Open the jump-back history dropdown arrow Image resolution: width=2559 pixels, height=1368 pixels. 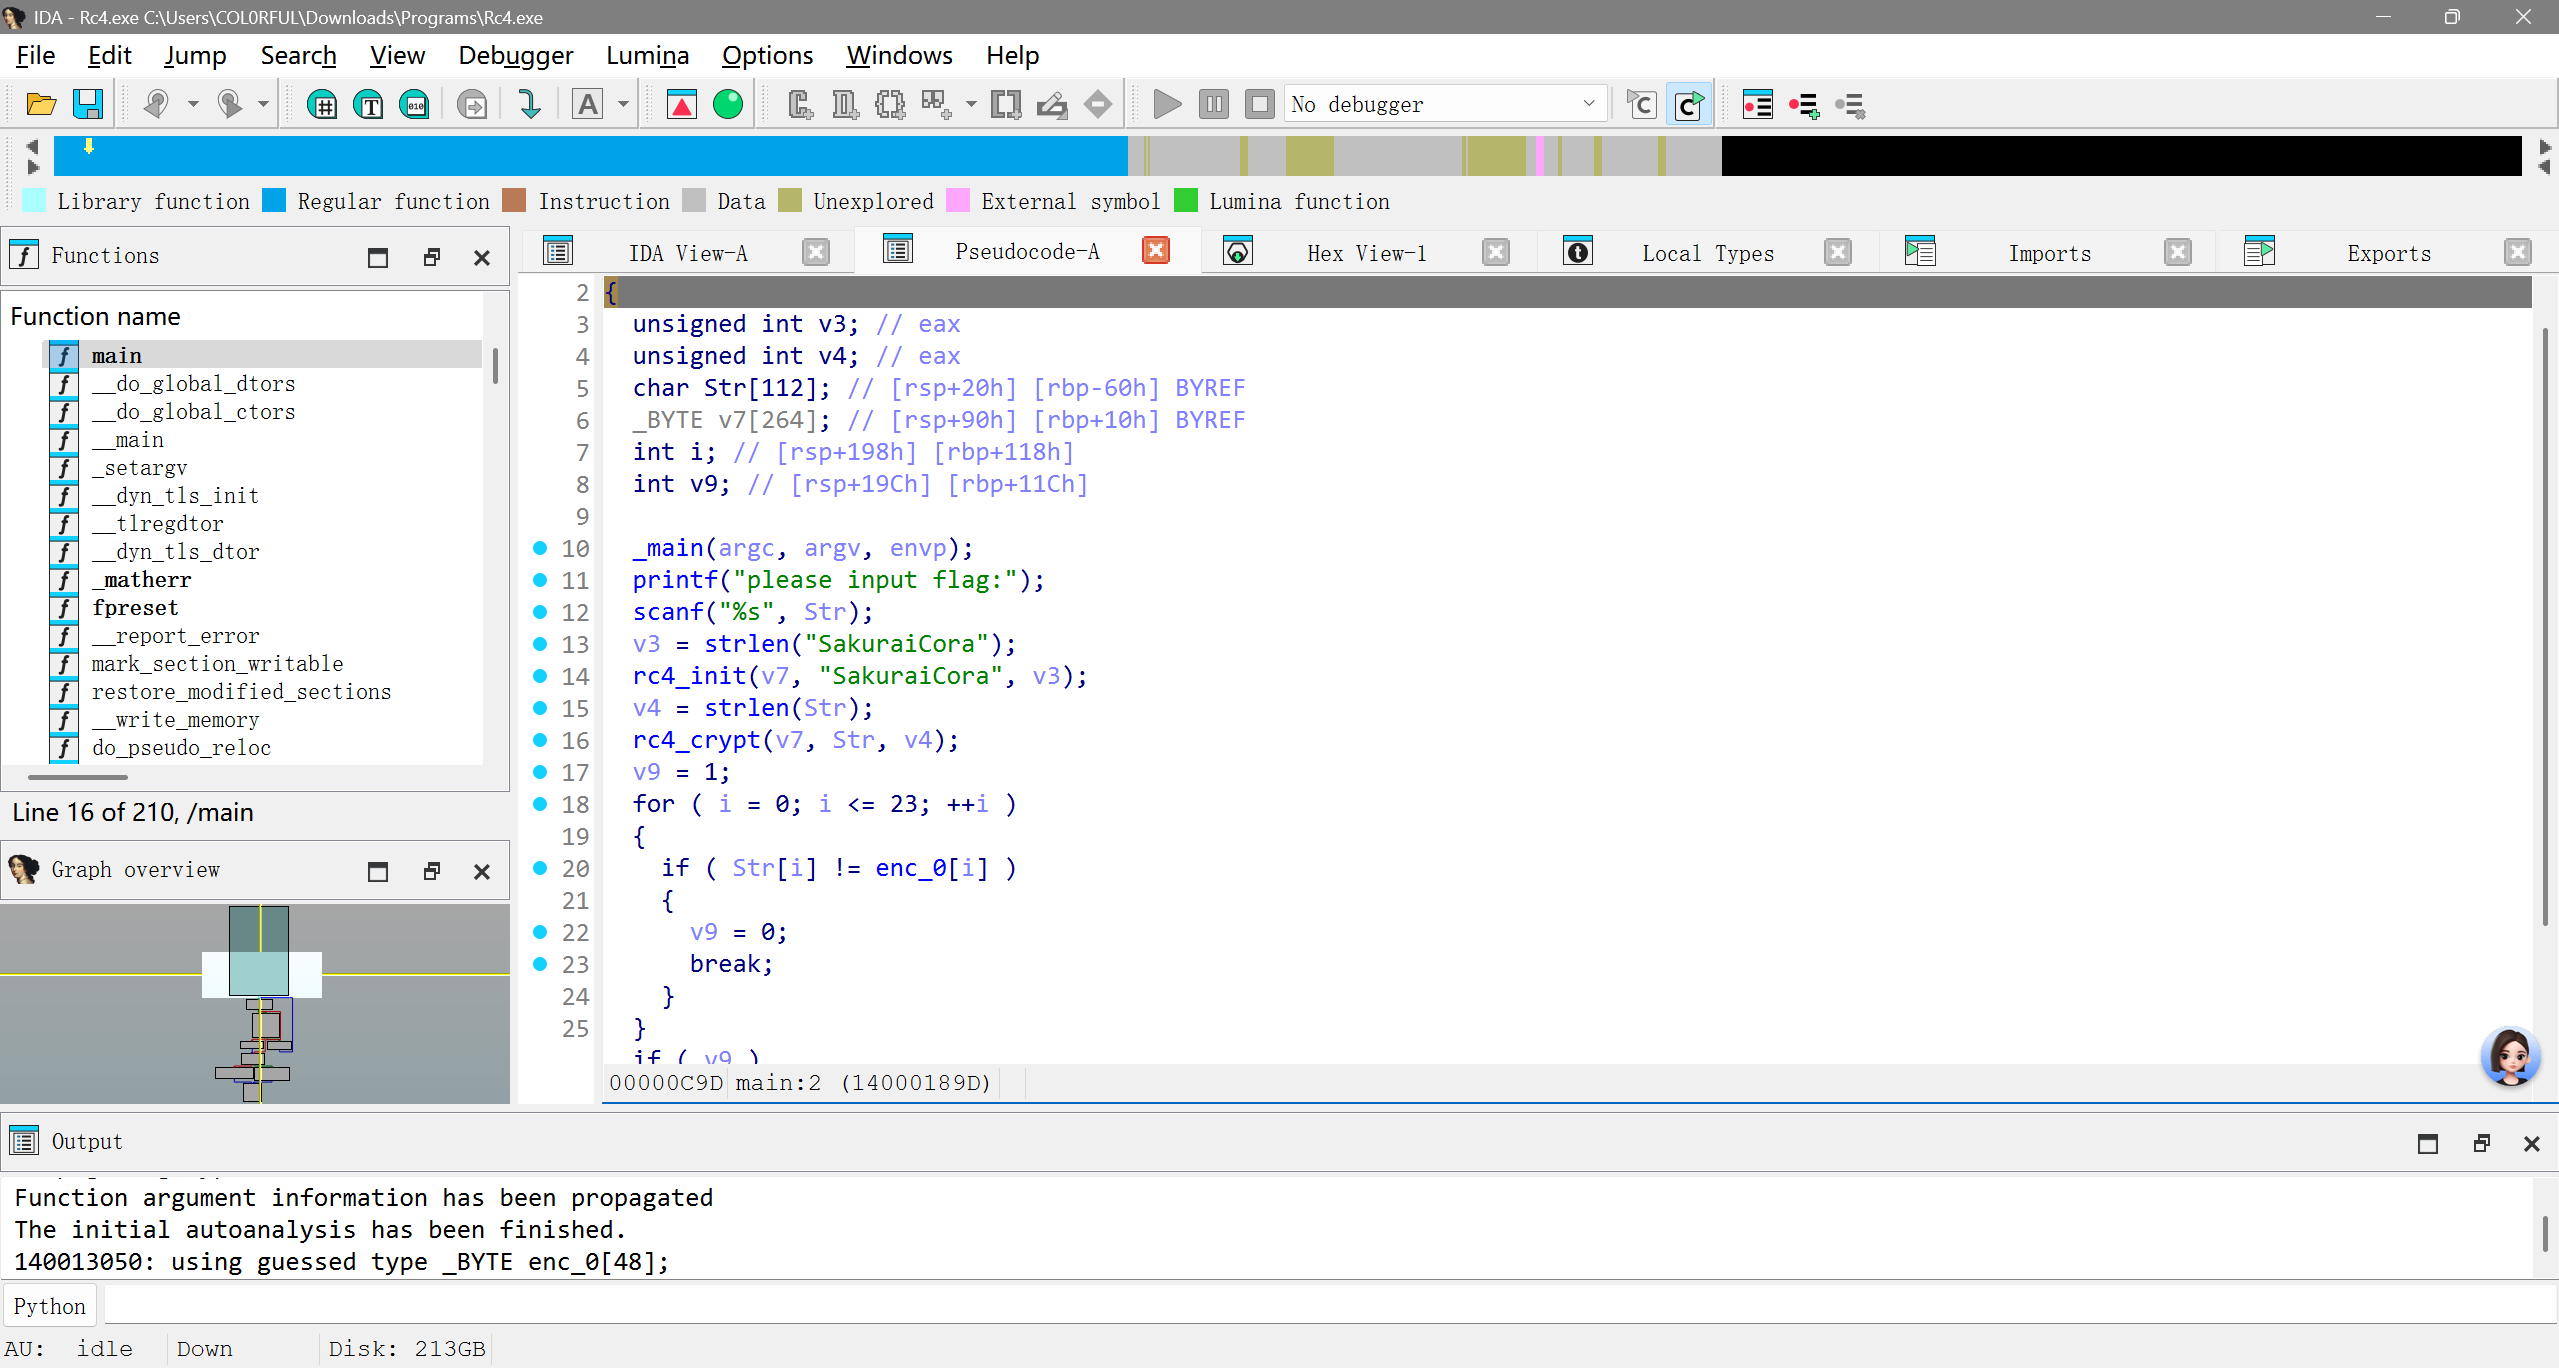[x=193, y=104]
